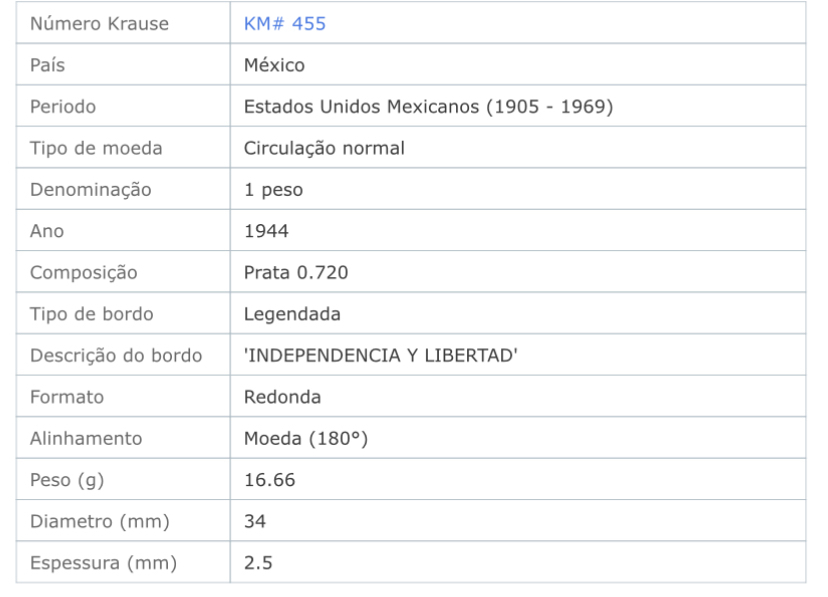Click the Periodo label
Image resolution: width=828 pixels, height=597 pixels.
63,107
